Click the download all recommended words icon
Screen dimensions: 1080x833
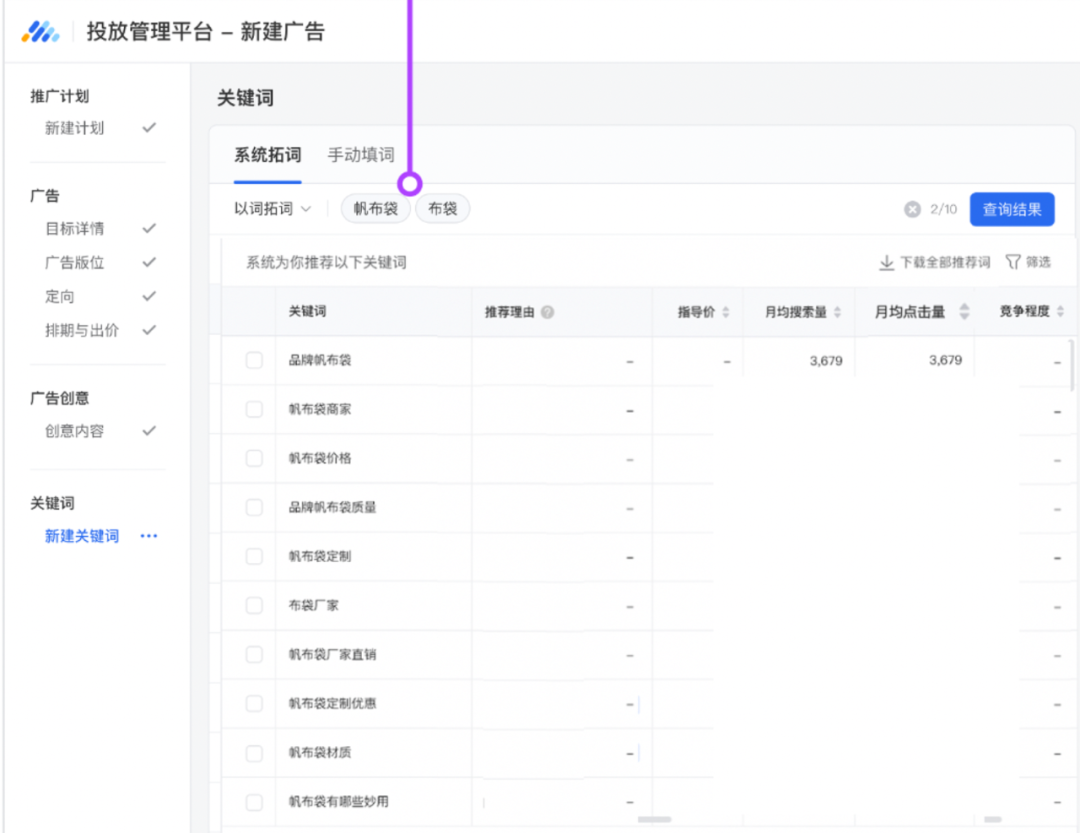click(886, 262)
